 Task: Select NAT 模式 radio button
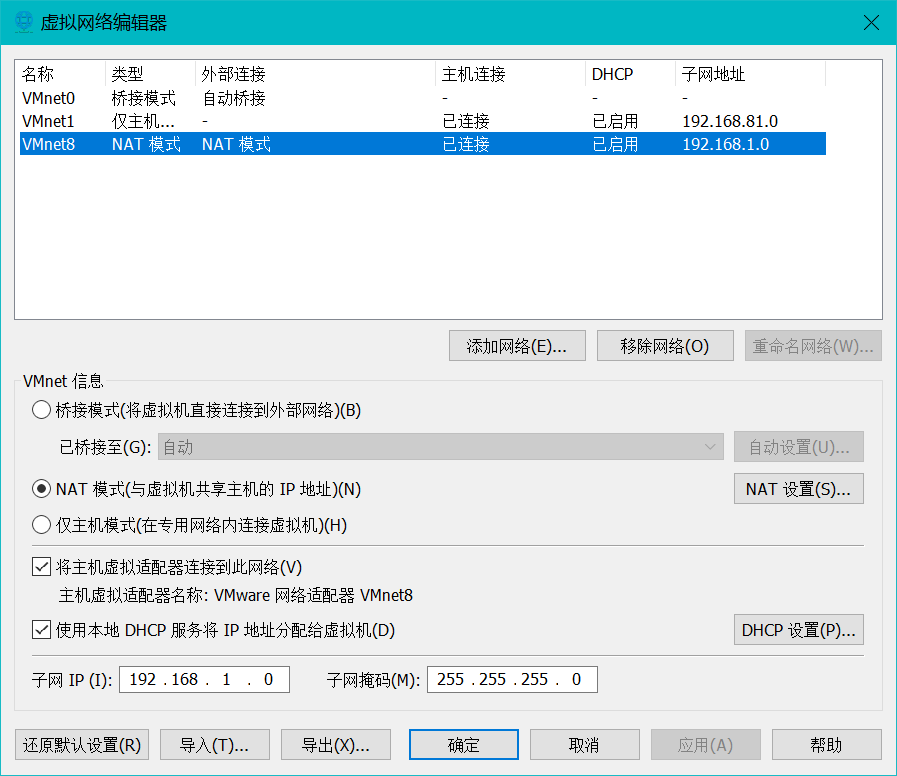(41, 489)
